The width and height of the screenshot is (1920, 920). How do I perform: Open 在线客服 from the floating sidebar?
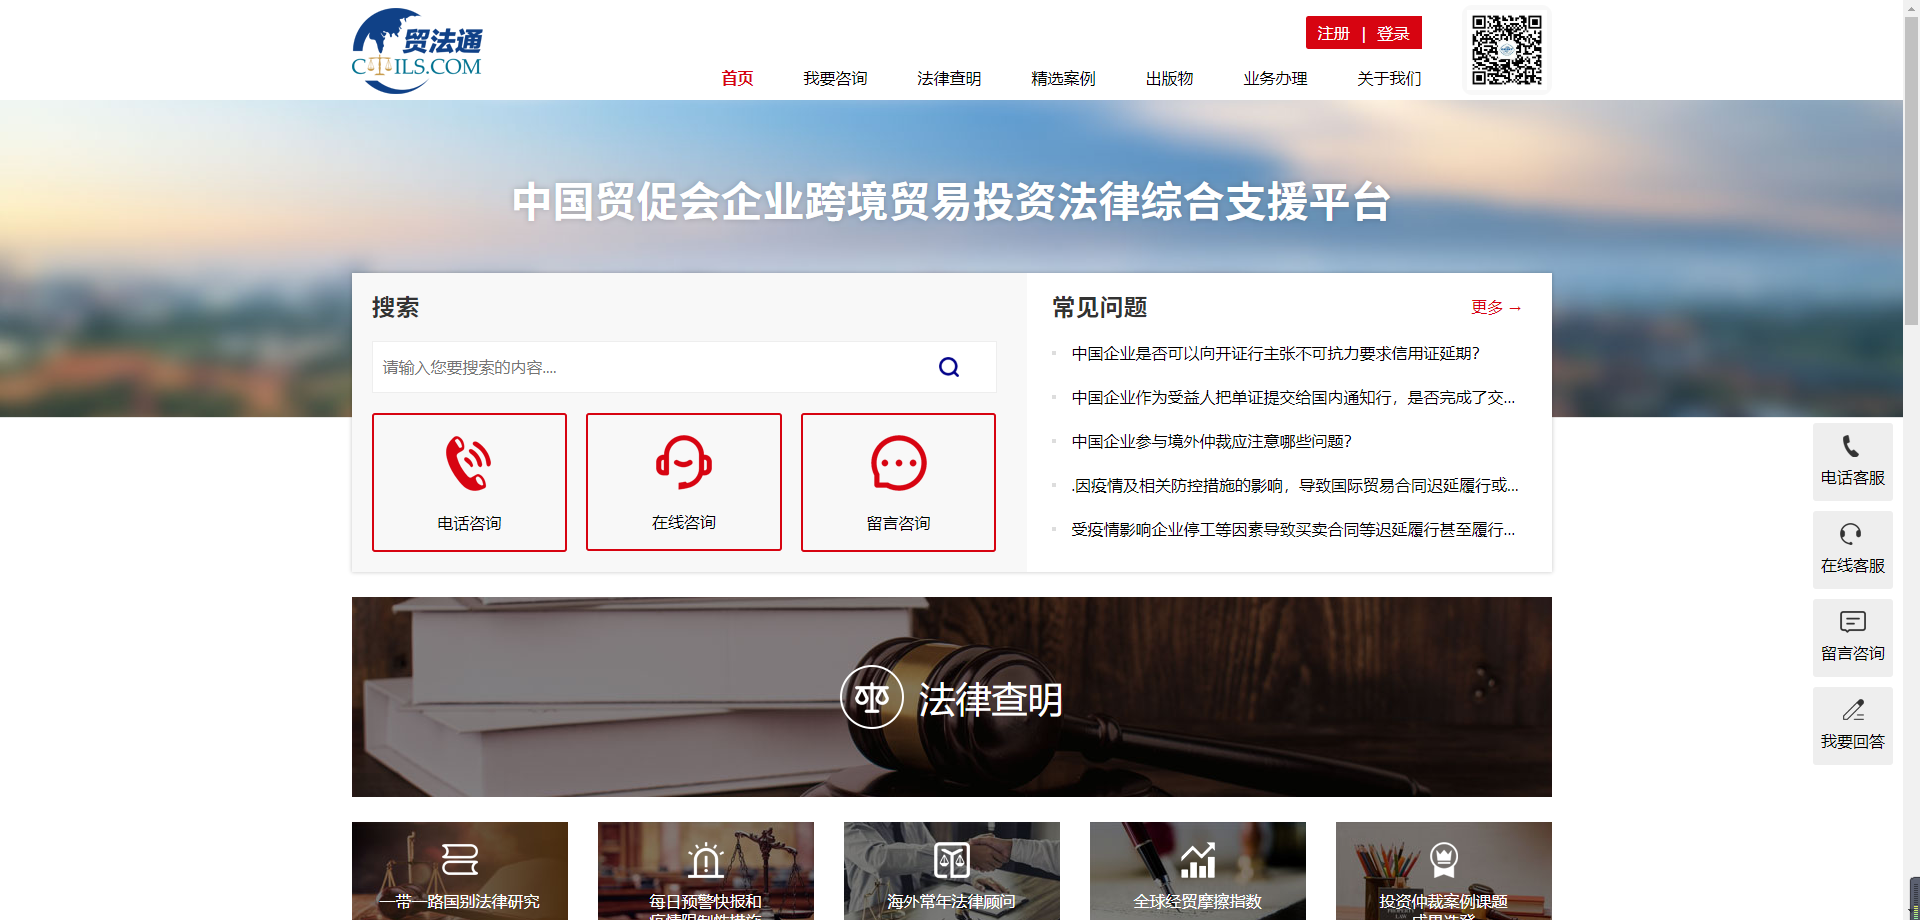click(x=1852, y=548)
